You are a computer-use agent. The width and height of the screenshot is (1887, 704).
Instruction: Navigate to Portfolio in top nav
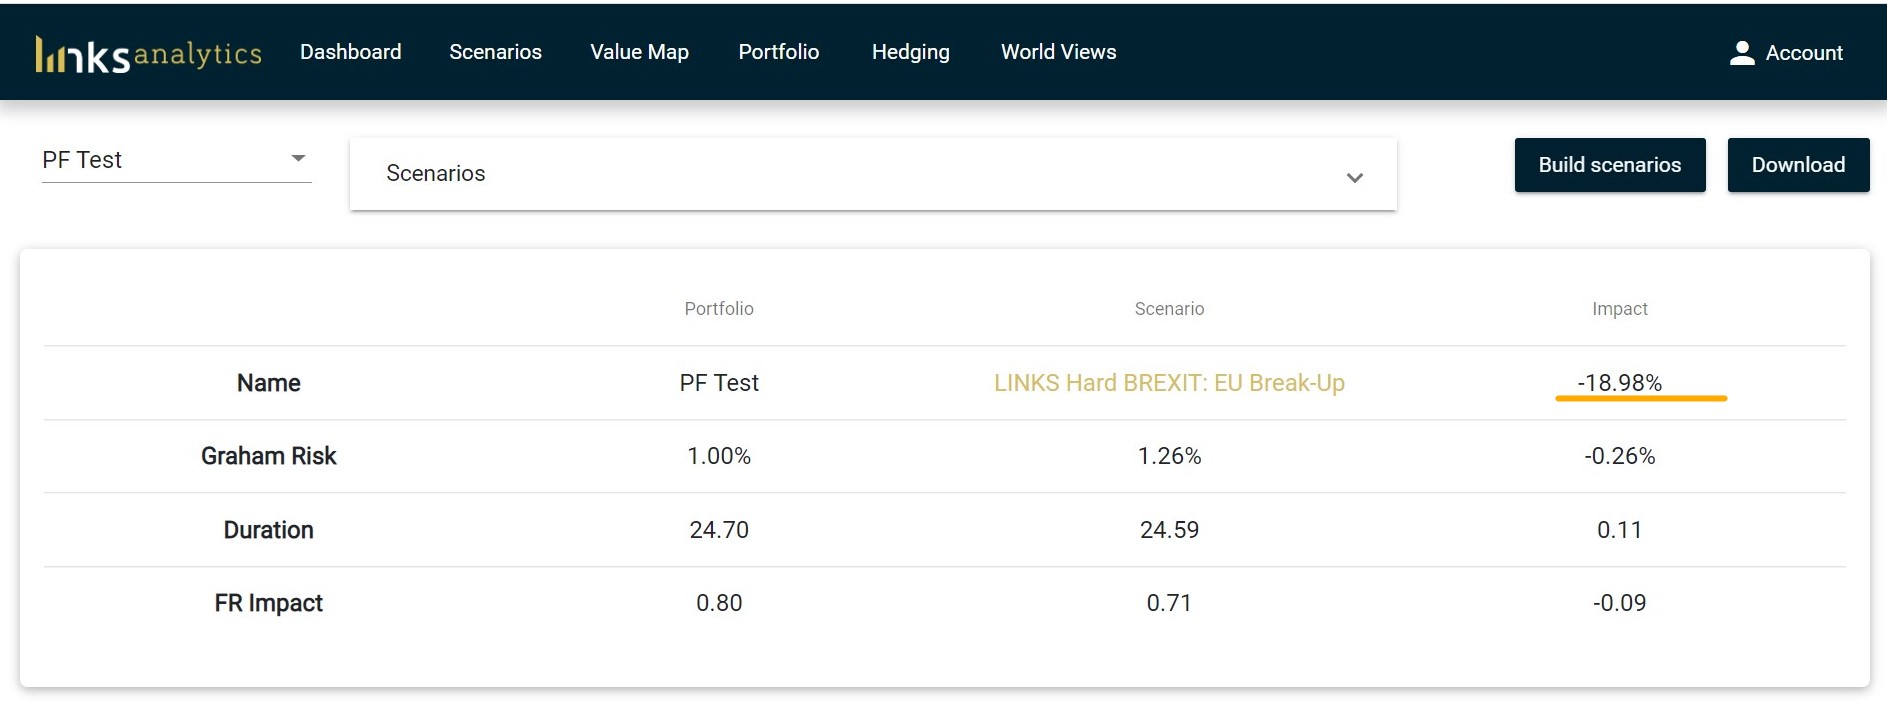pos(778,52)
